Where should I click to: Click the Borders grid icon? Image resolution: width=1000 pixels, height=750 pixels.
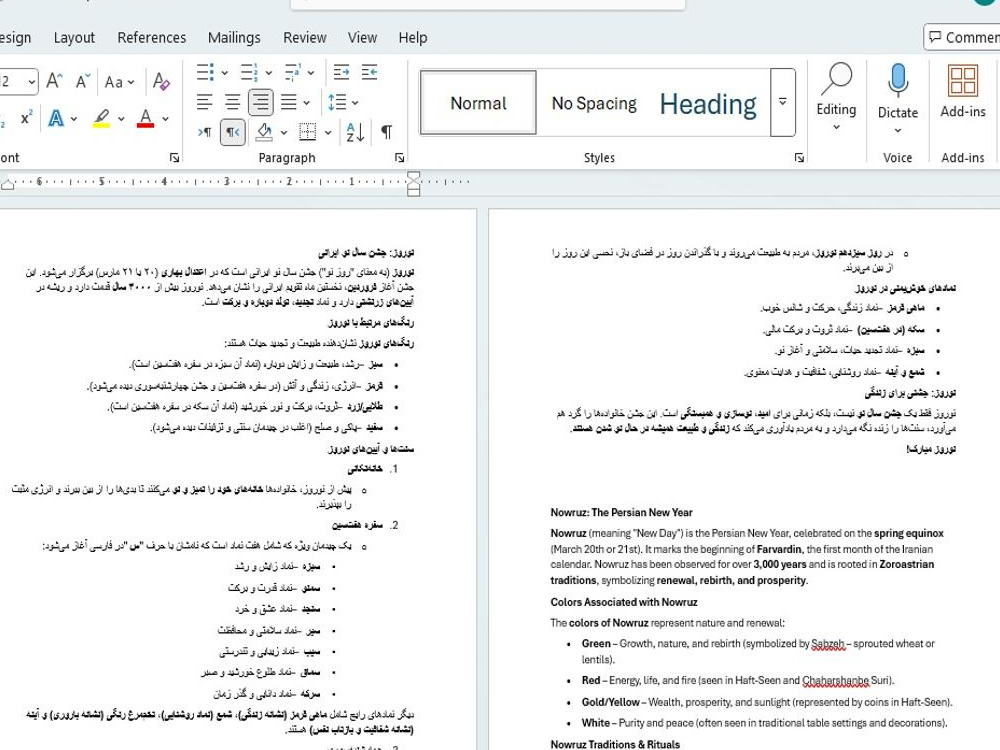click(x=307, y=132)
